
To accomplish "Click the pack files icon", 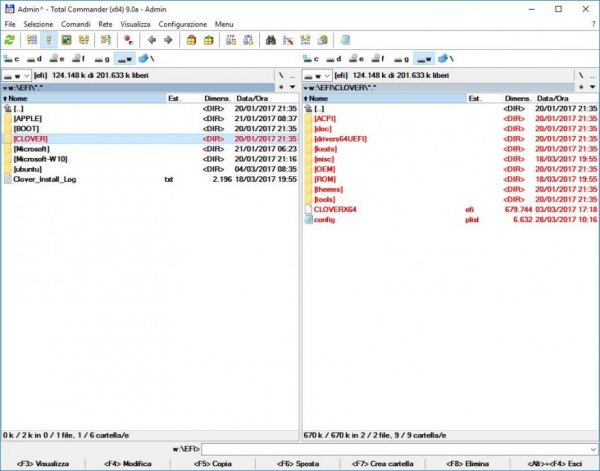I will (x=191, y=40).
